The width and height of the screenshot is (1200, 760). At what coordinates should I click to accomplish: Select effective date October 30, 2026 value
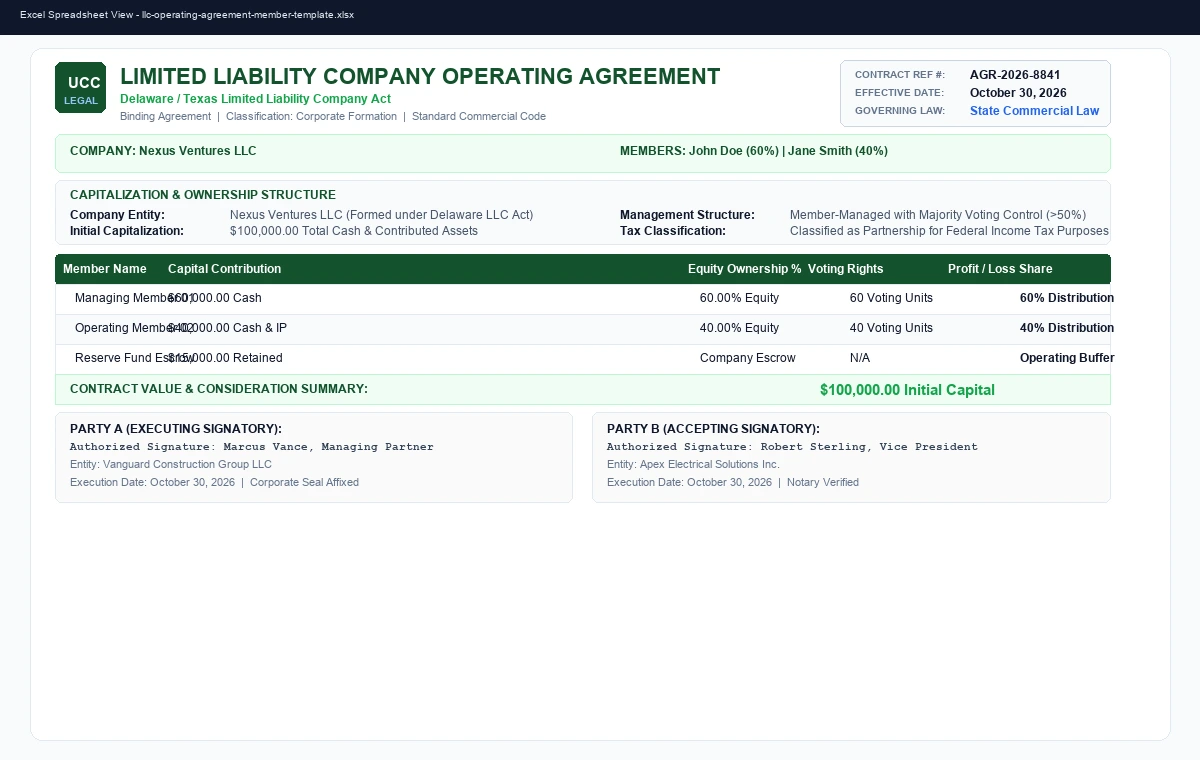[x=1018, y=93]
